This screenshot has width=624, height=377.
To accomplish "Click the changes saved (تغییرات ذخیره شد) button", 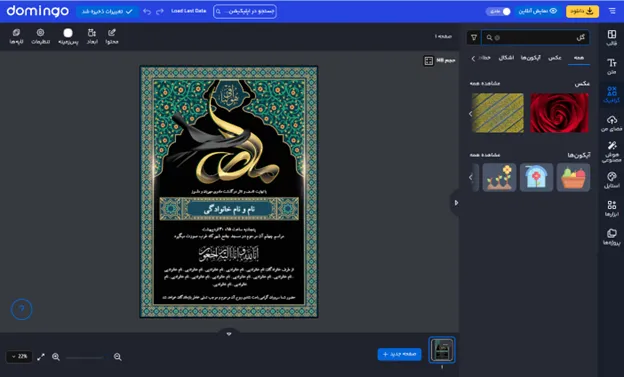I will pos(107,12).
